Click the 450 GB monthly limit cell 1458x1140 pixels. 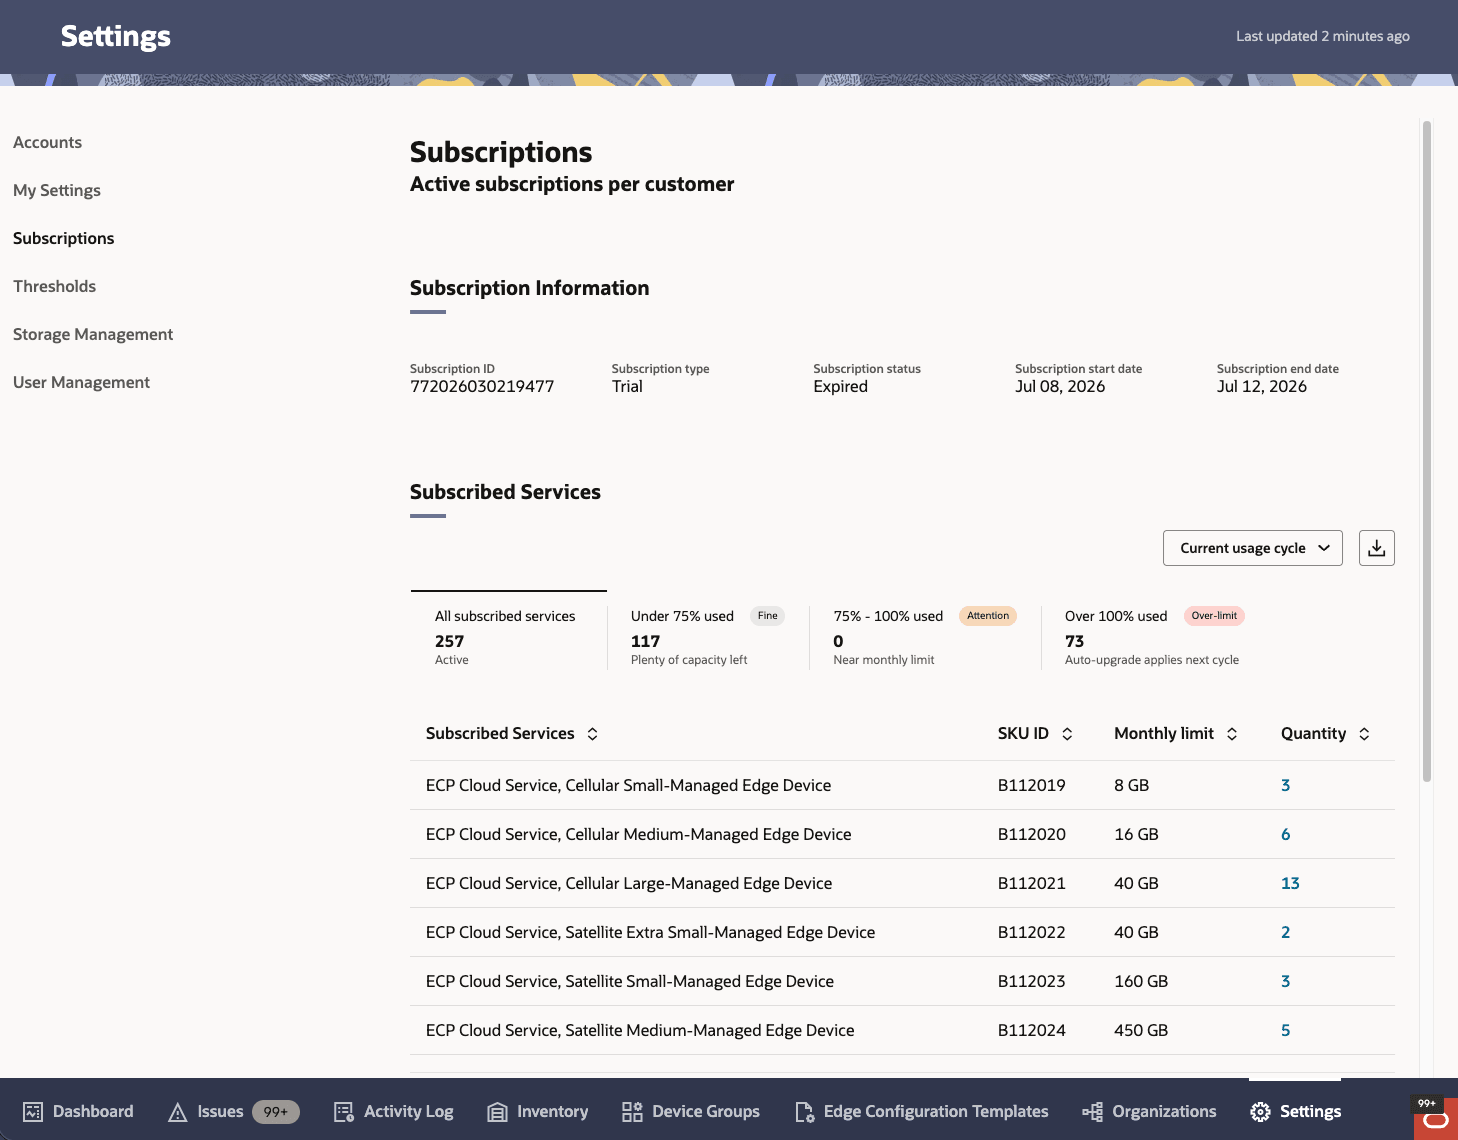pyautogui.click(x=1141, y=1030)
